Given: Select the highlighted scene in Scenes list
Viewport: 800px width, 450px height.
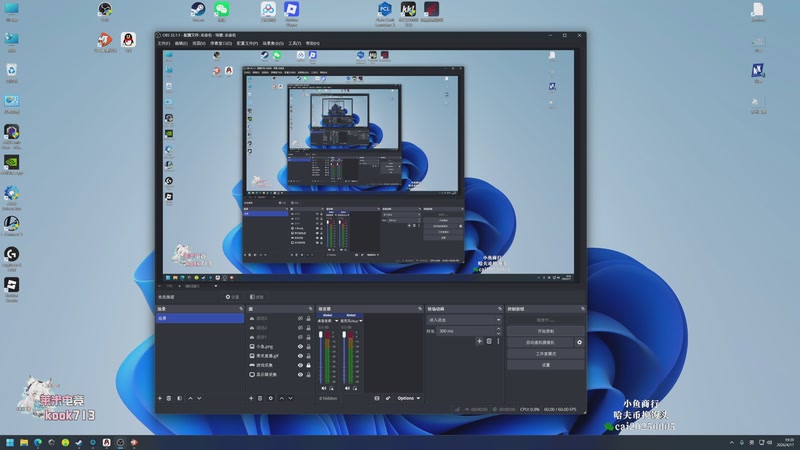Looking at the screenshot, I should [200, 318].
